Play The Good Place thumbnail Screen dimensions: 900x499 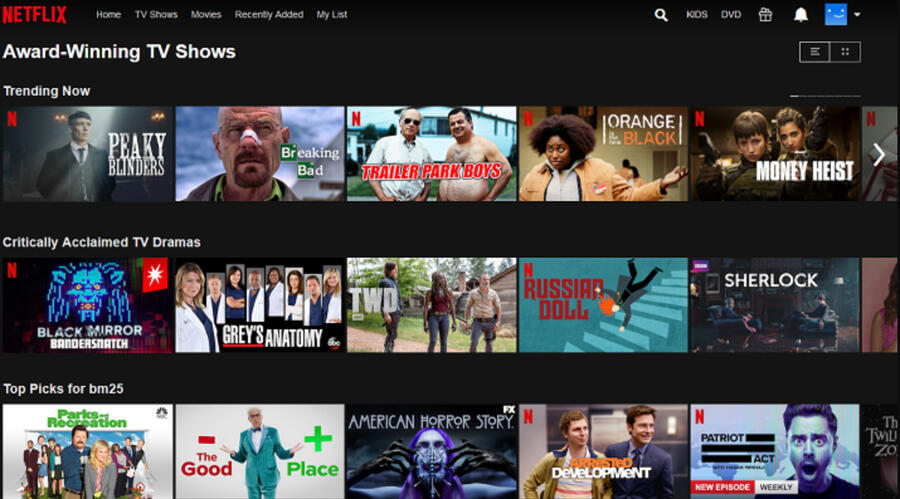coord(259,451)
